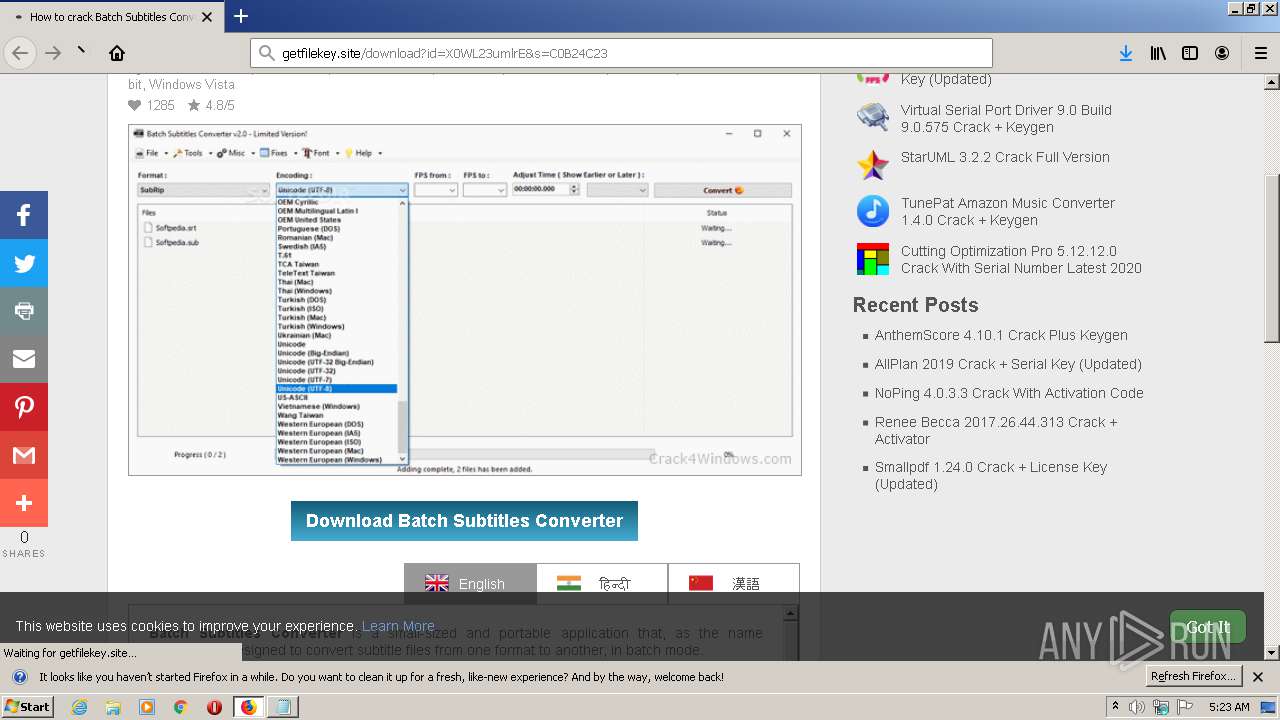
Task: Click the Recent Posts heading
Action: pyautogui.click(x=915, y=305)
